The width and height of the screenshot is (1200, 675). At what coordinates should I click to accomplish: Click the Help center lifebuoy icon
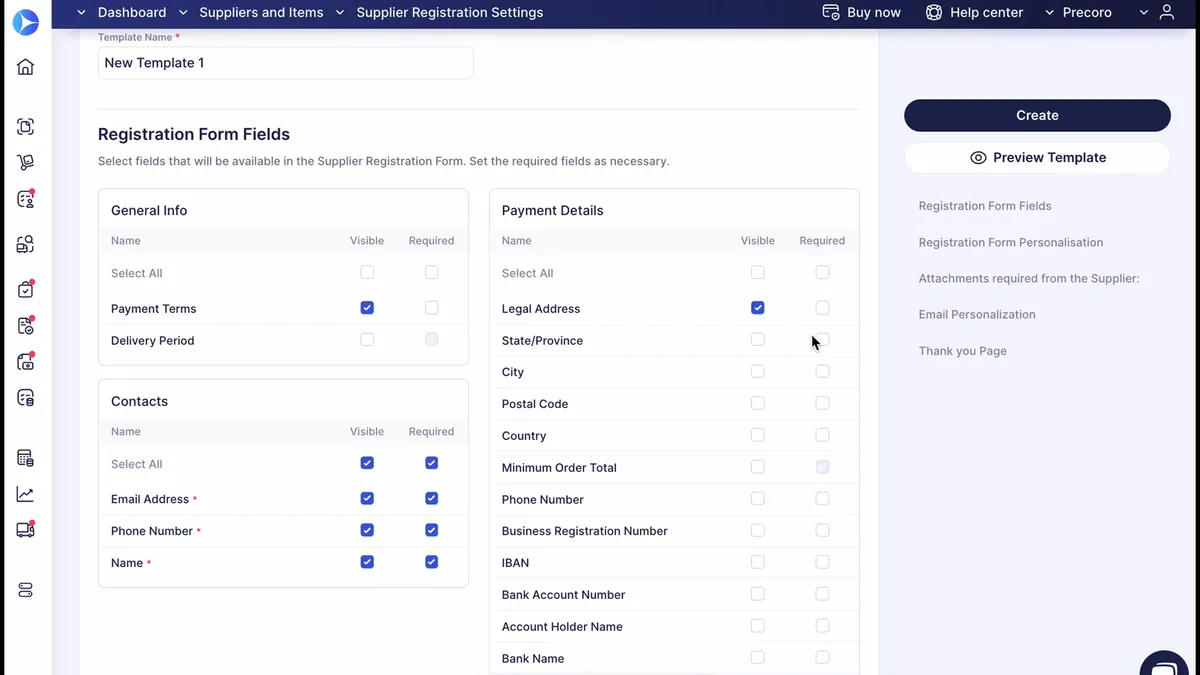(x=933, y=12)
